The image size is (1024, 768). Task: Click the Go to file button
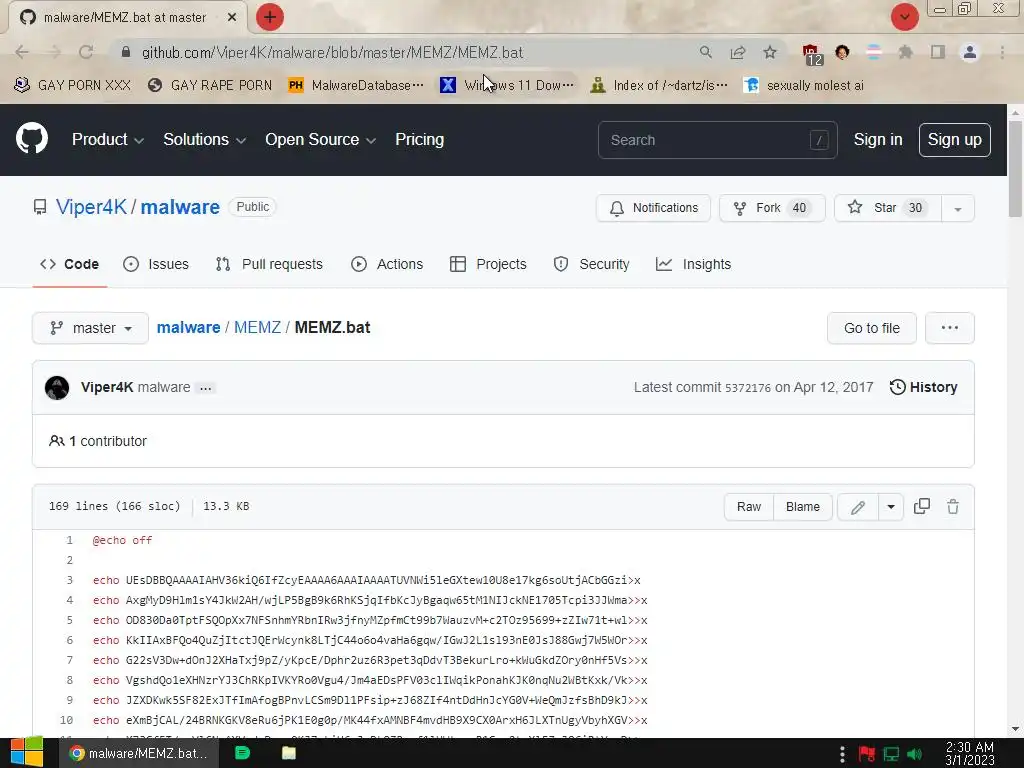tap(872, 328)
